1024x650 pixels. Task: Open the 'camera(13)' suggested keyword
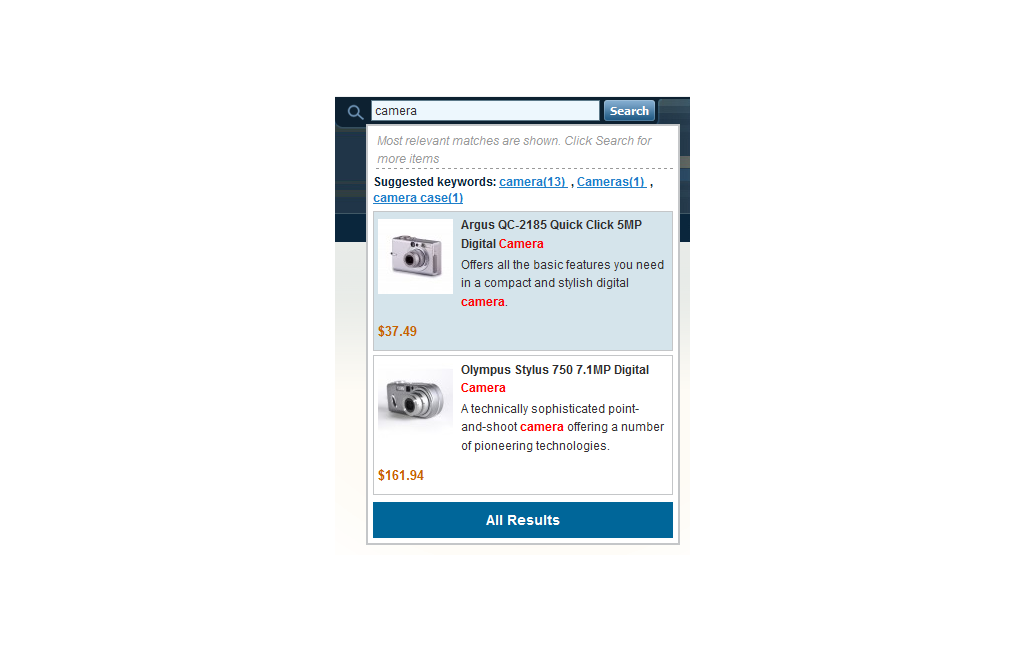[x=533, y=182]
